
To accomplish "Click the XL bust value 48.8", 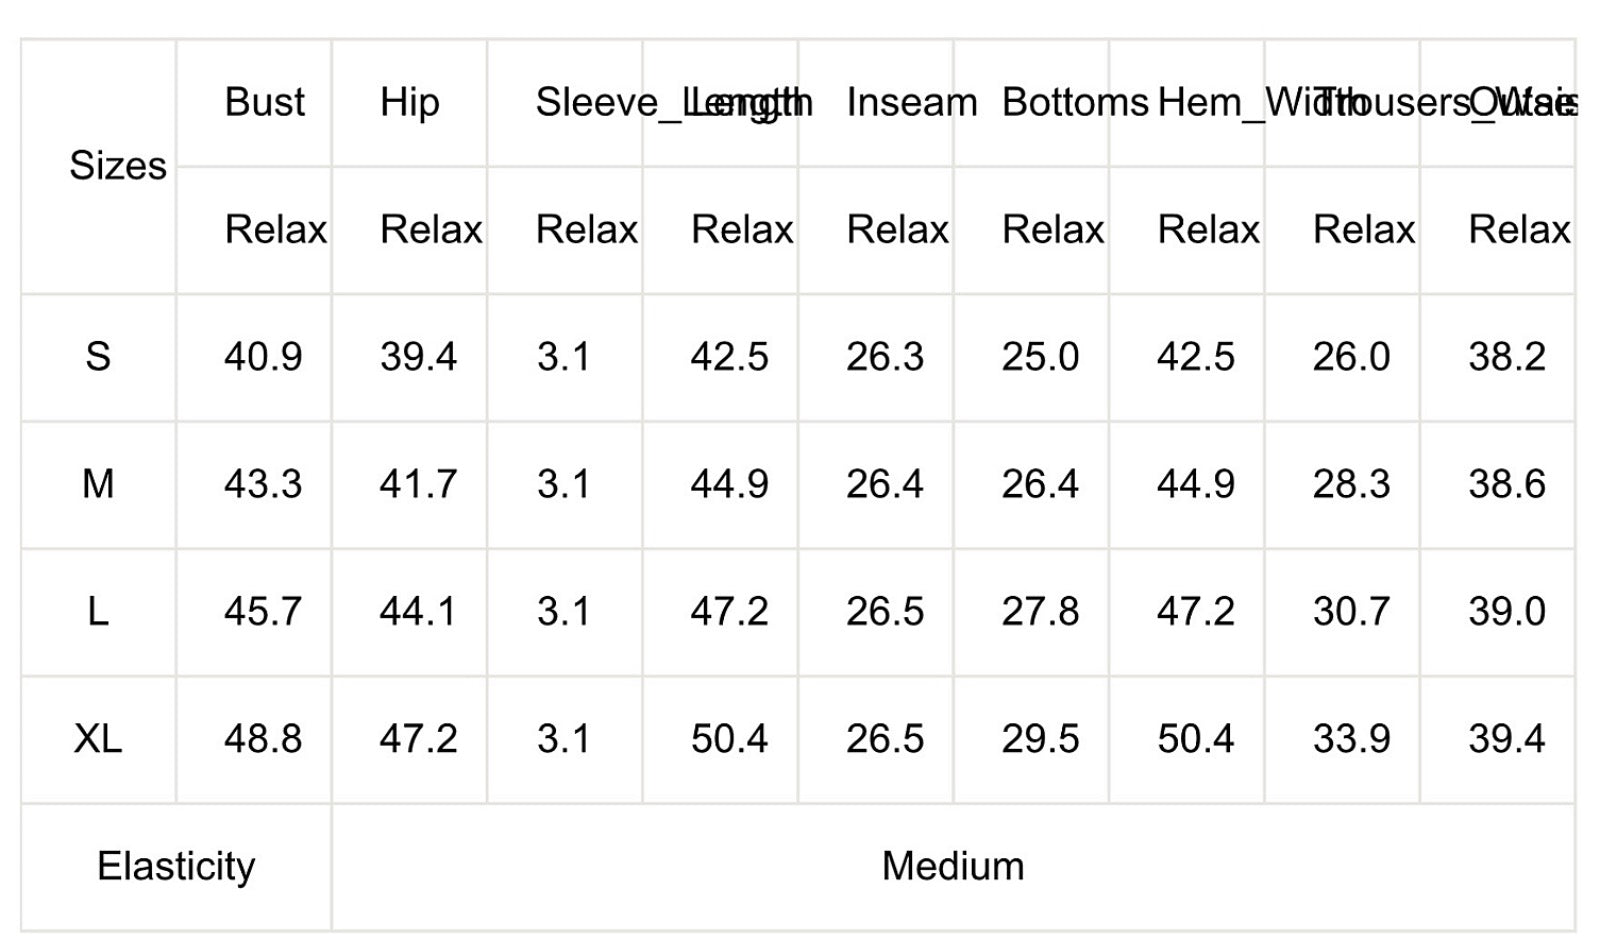I will (x=263, y=739).
